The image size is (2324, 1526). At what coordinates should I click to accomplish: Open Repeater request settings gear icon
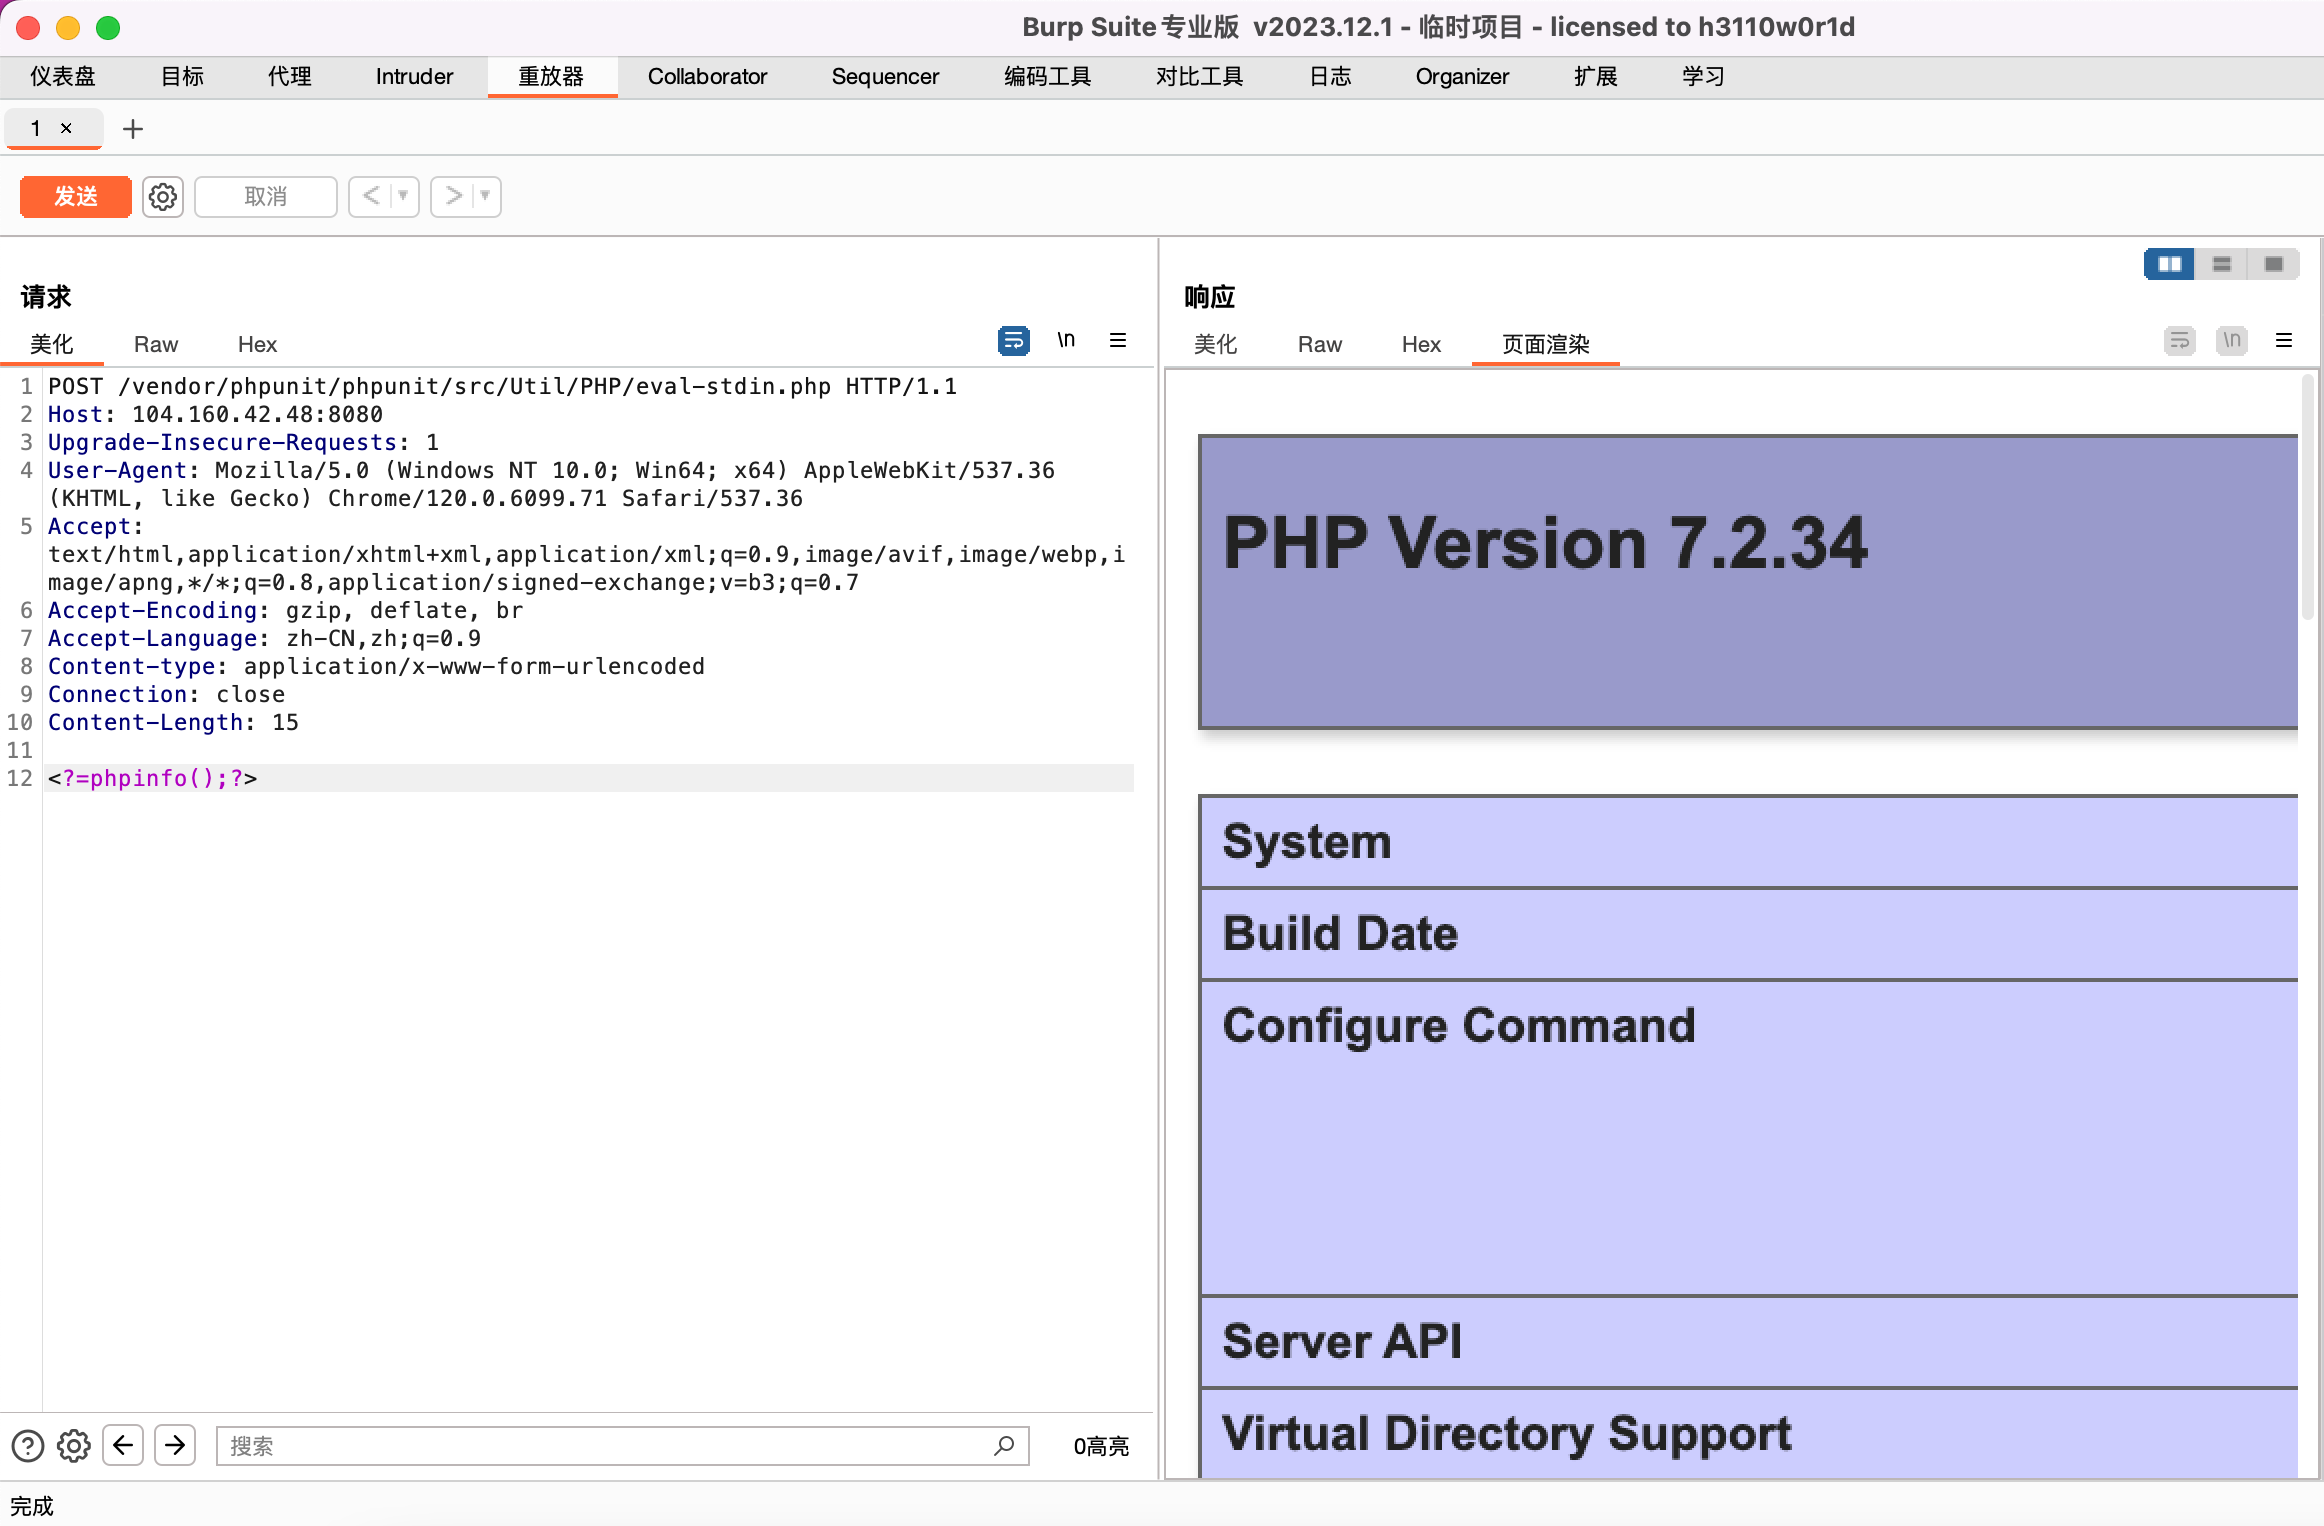tap(162, 196)
